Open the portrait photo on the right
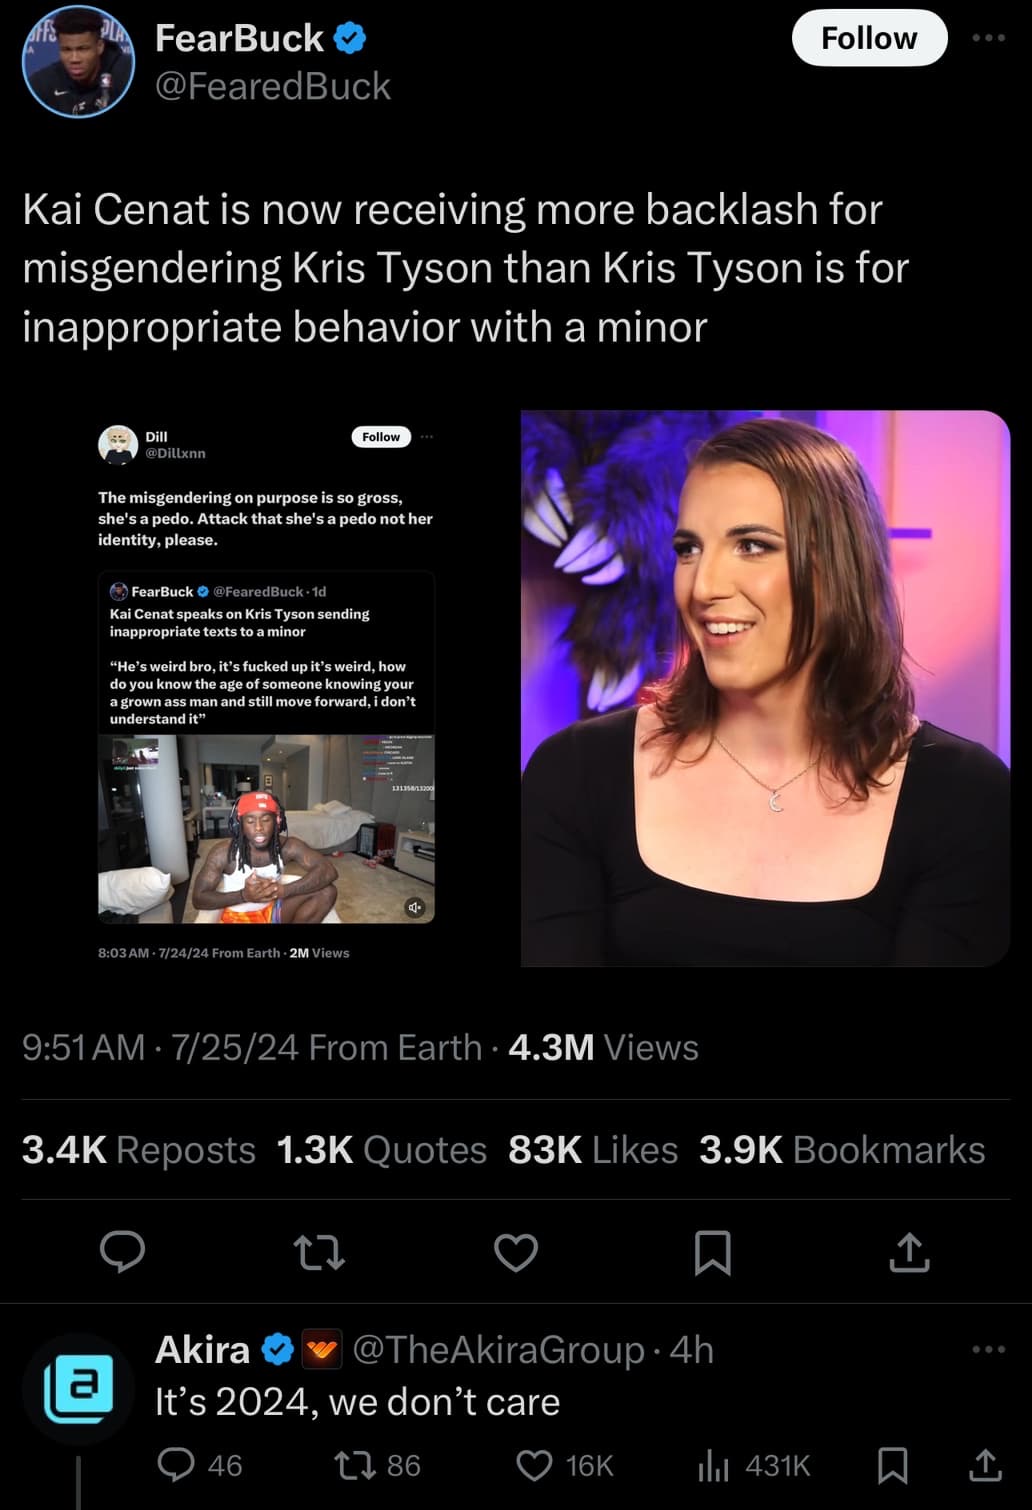 coord(765,688)
